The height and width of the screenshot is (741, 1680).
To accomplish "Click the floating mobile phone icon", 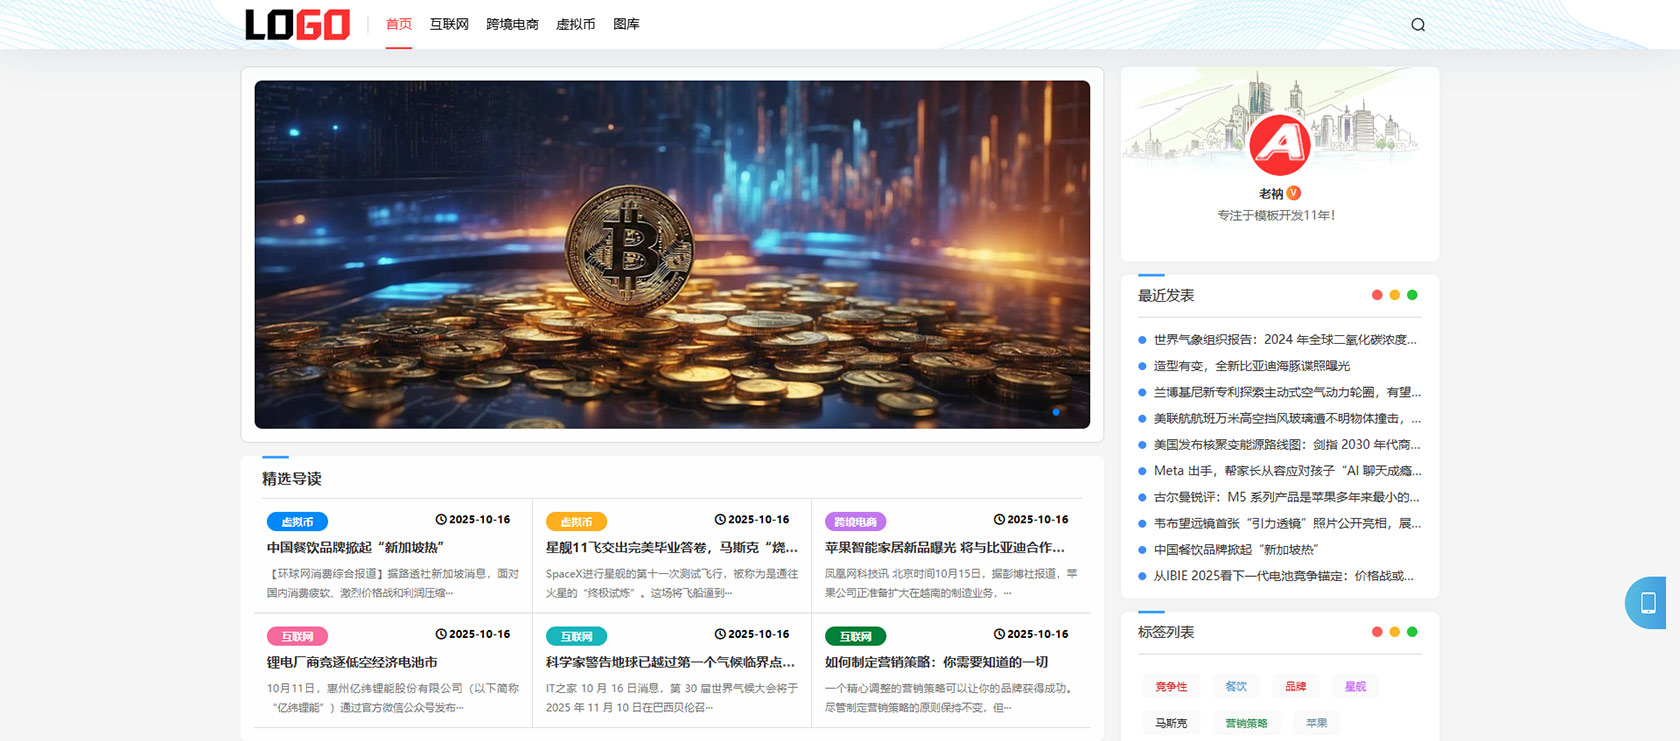I will (1647, 603).
